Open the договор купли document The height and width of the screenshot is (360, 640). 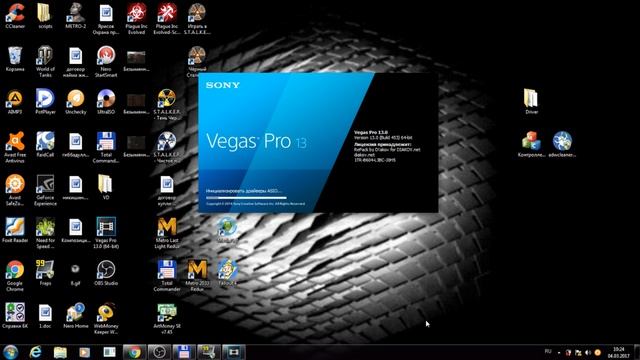[x=167, y=190]
